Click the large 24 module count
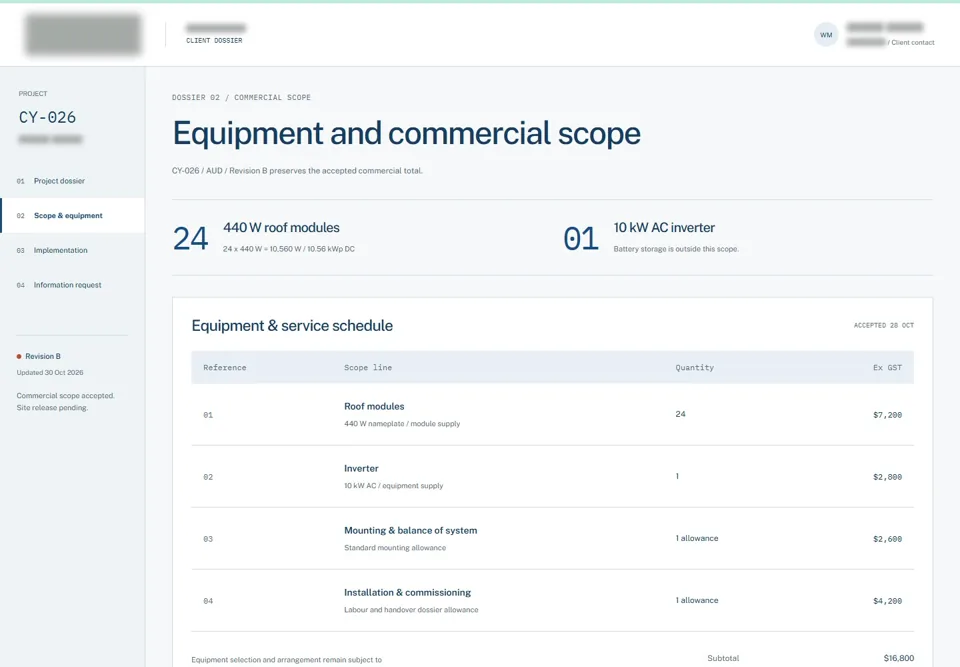 click(x=190, y=238)
